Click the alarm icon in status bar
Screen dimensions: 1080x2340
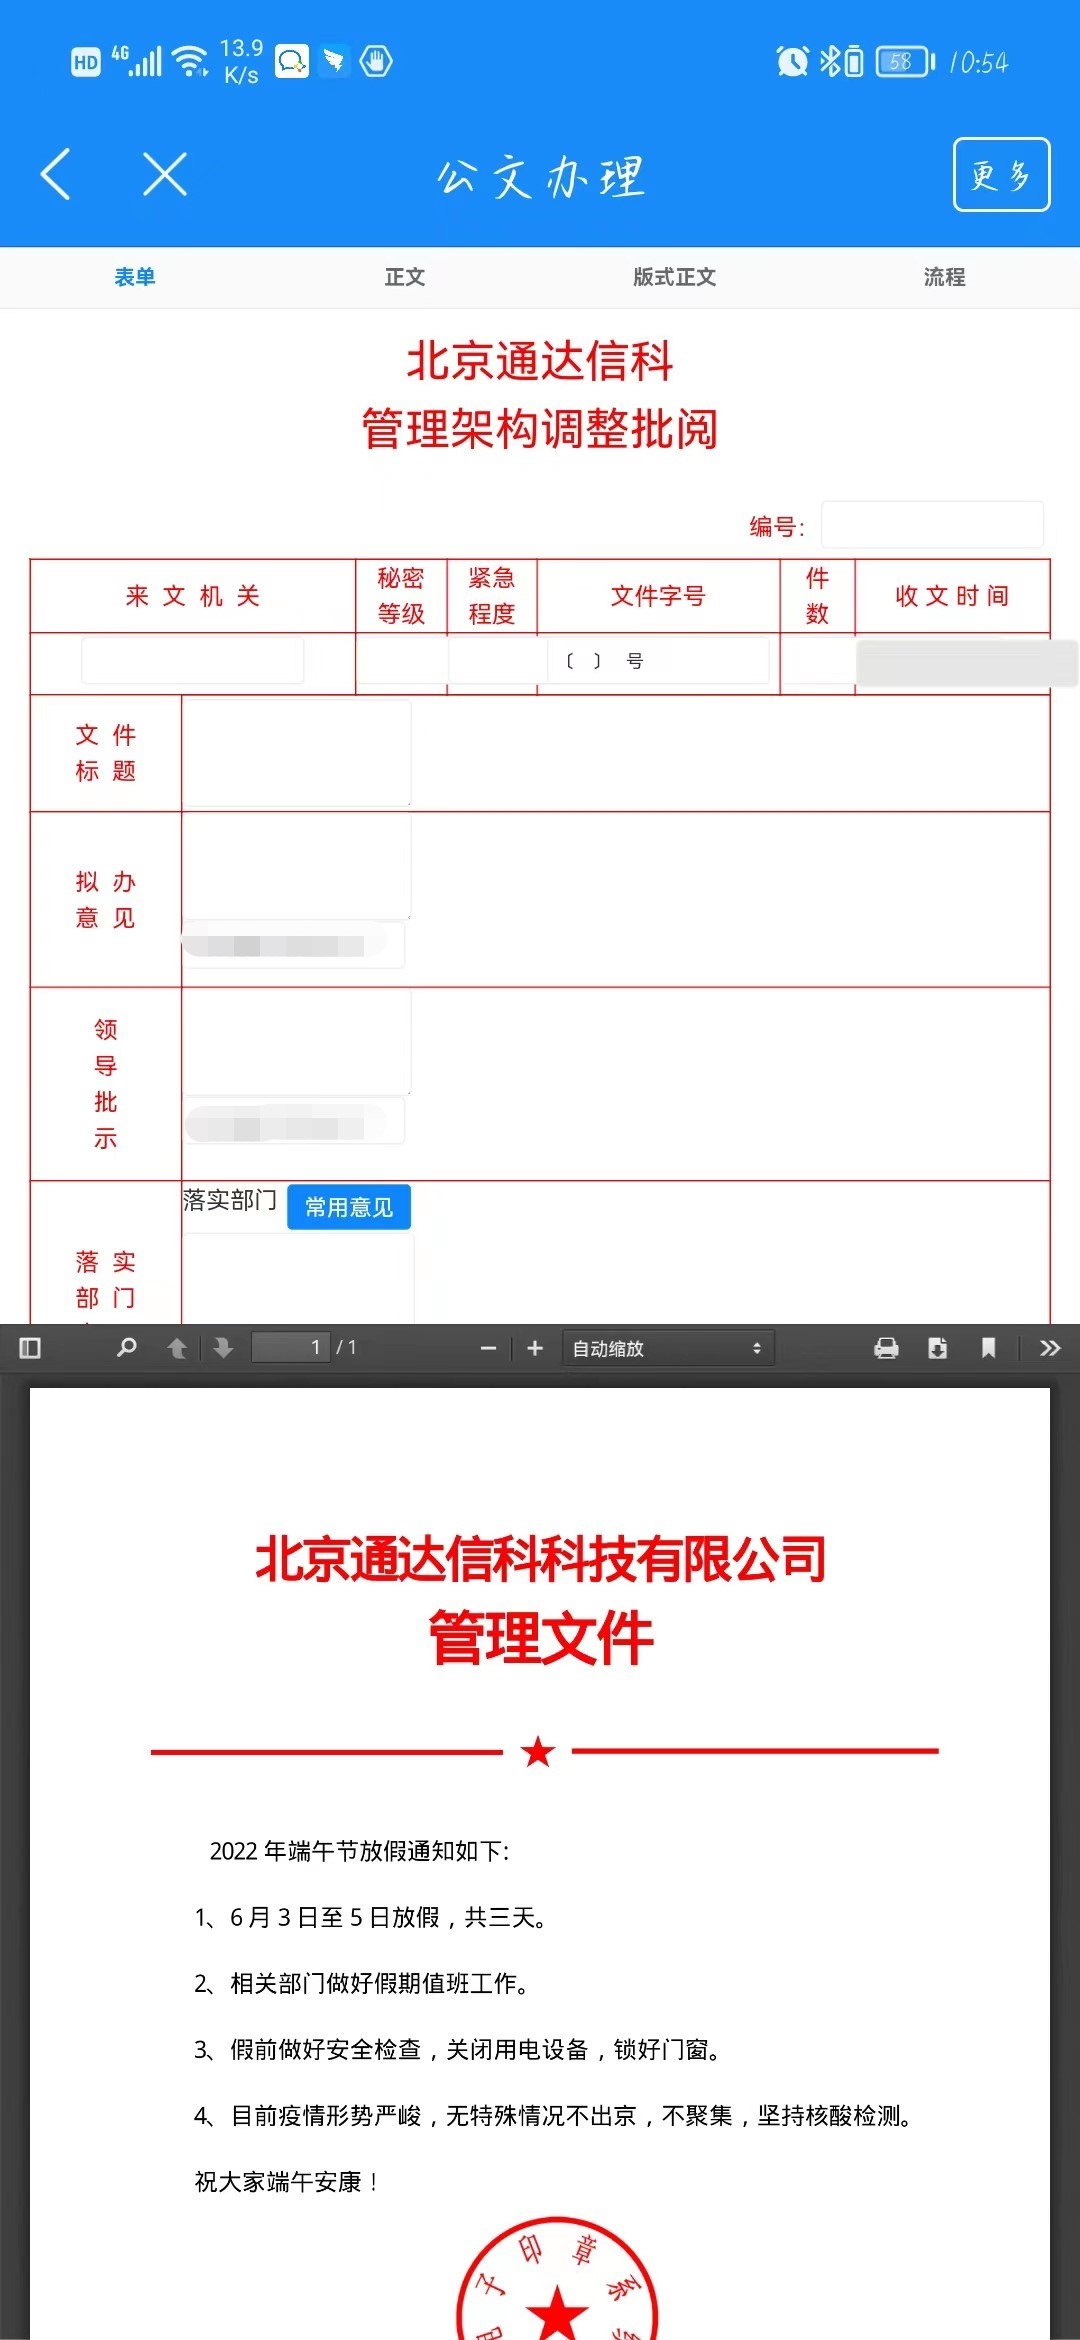pos(792,62)
